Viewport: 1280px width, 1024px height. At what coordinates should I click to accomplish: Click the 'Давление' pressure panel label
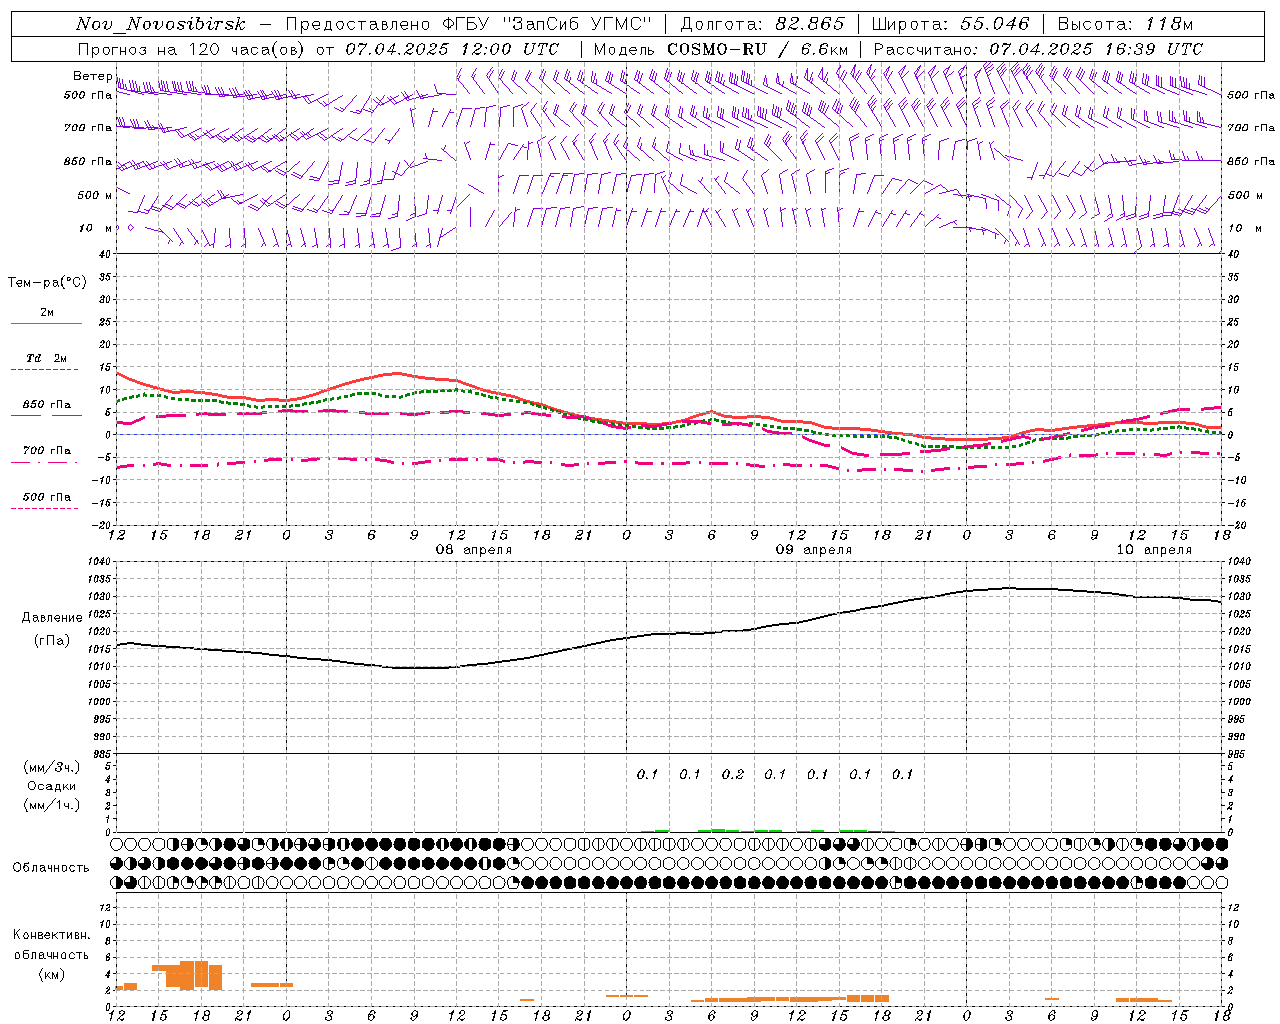(x=52, y=618)
